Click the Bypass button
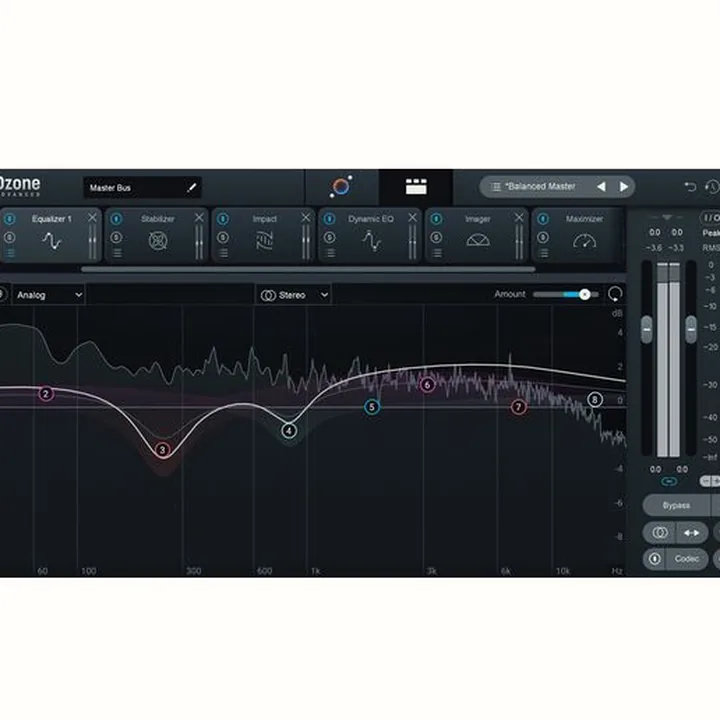720x720 pixels. tap(676, 505)
